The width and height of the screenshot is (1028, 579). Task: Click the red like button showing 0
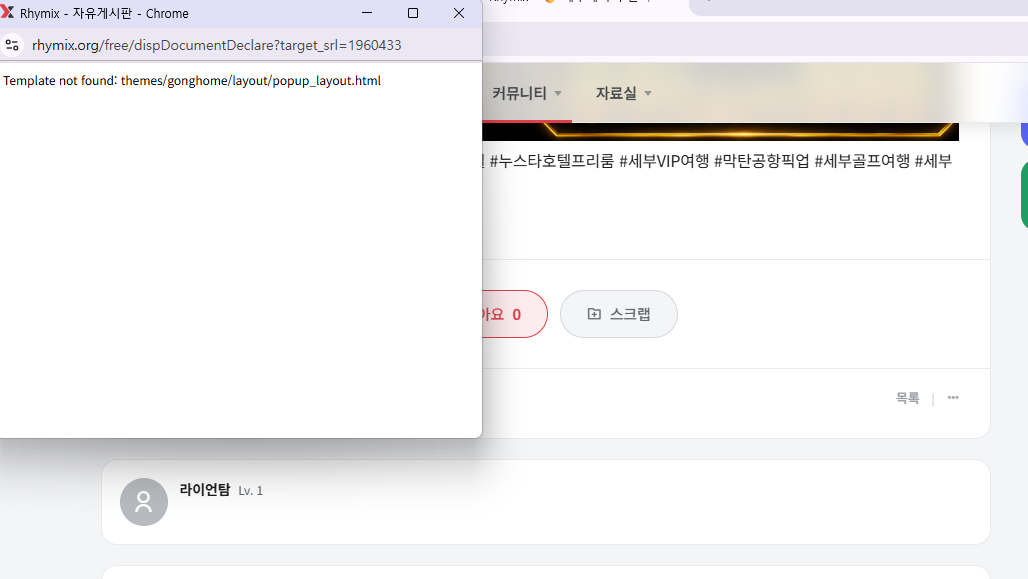(x=515, y=314)
